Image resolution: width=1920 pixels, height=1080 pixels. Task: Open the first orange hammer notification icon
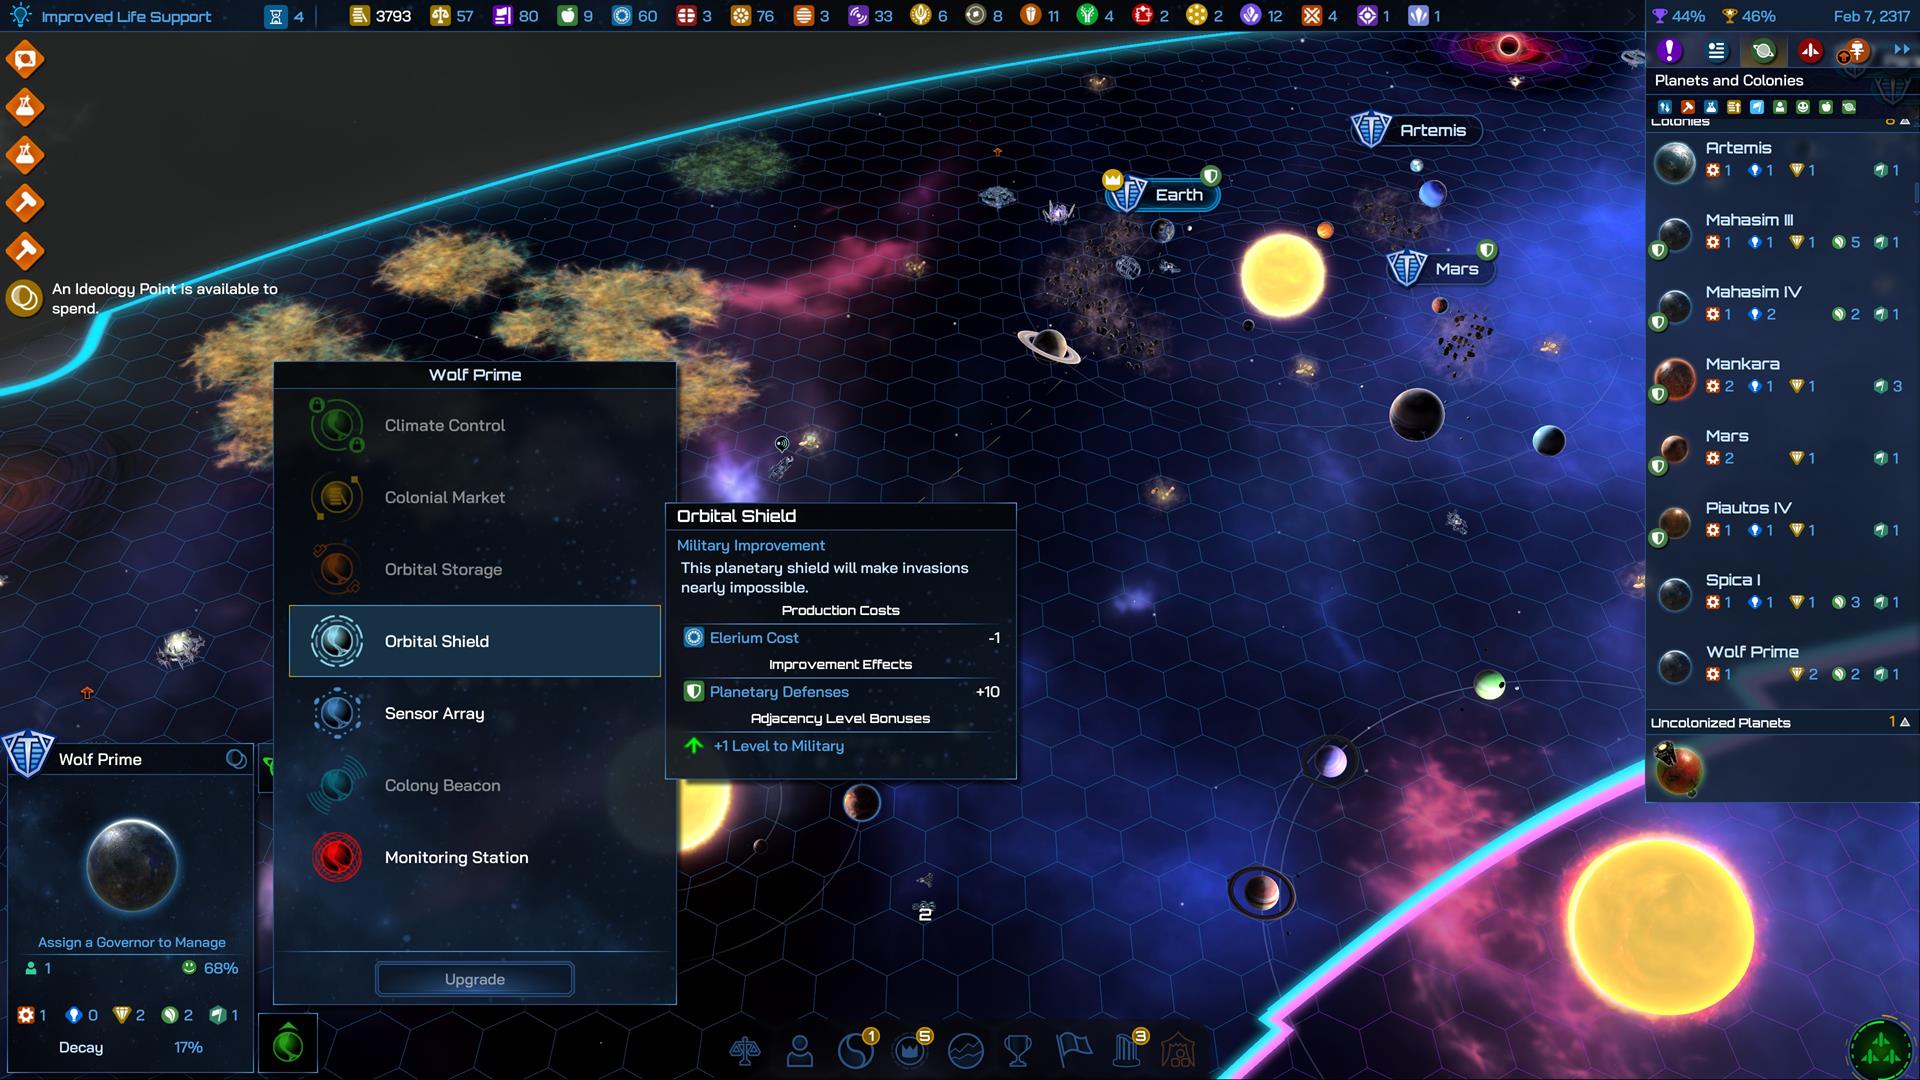(x=25, y=203)
